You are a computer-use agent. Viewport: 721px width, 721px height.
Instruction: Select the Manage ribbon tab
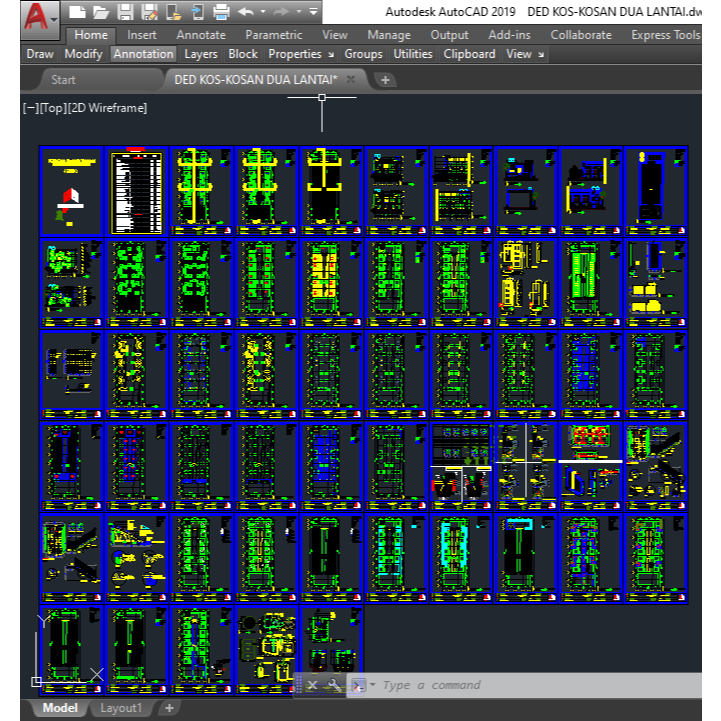tap(389, 35)
